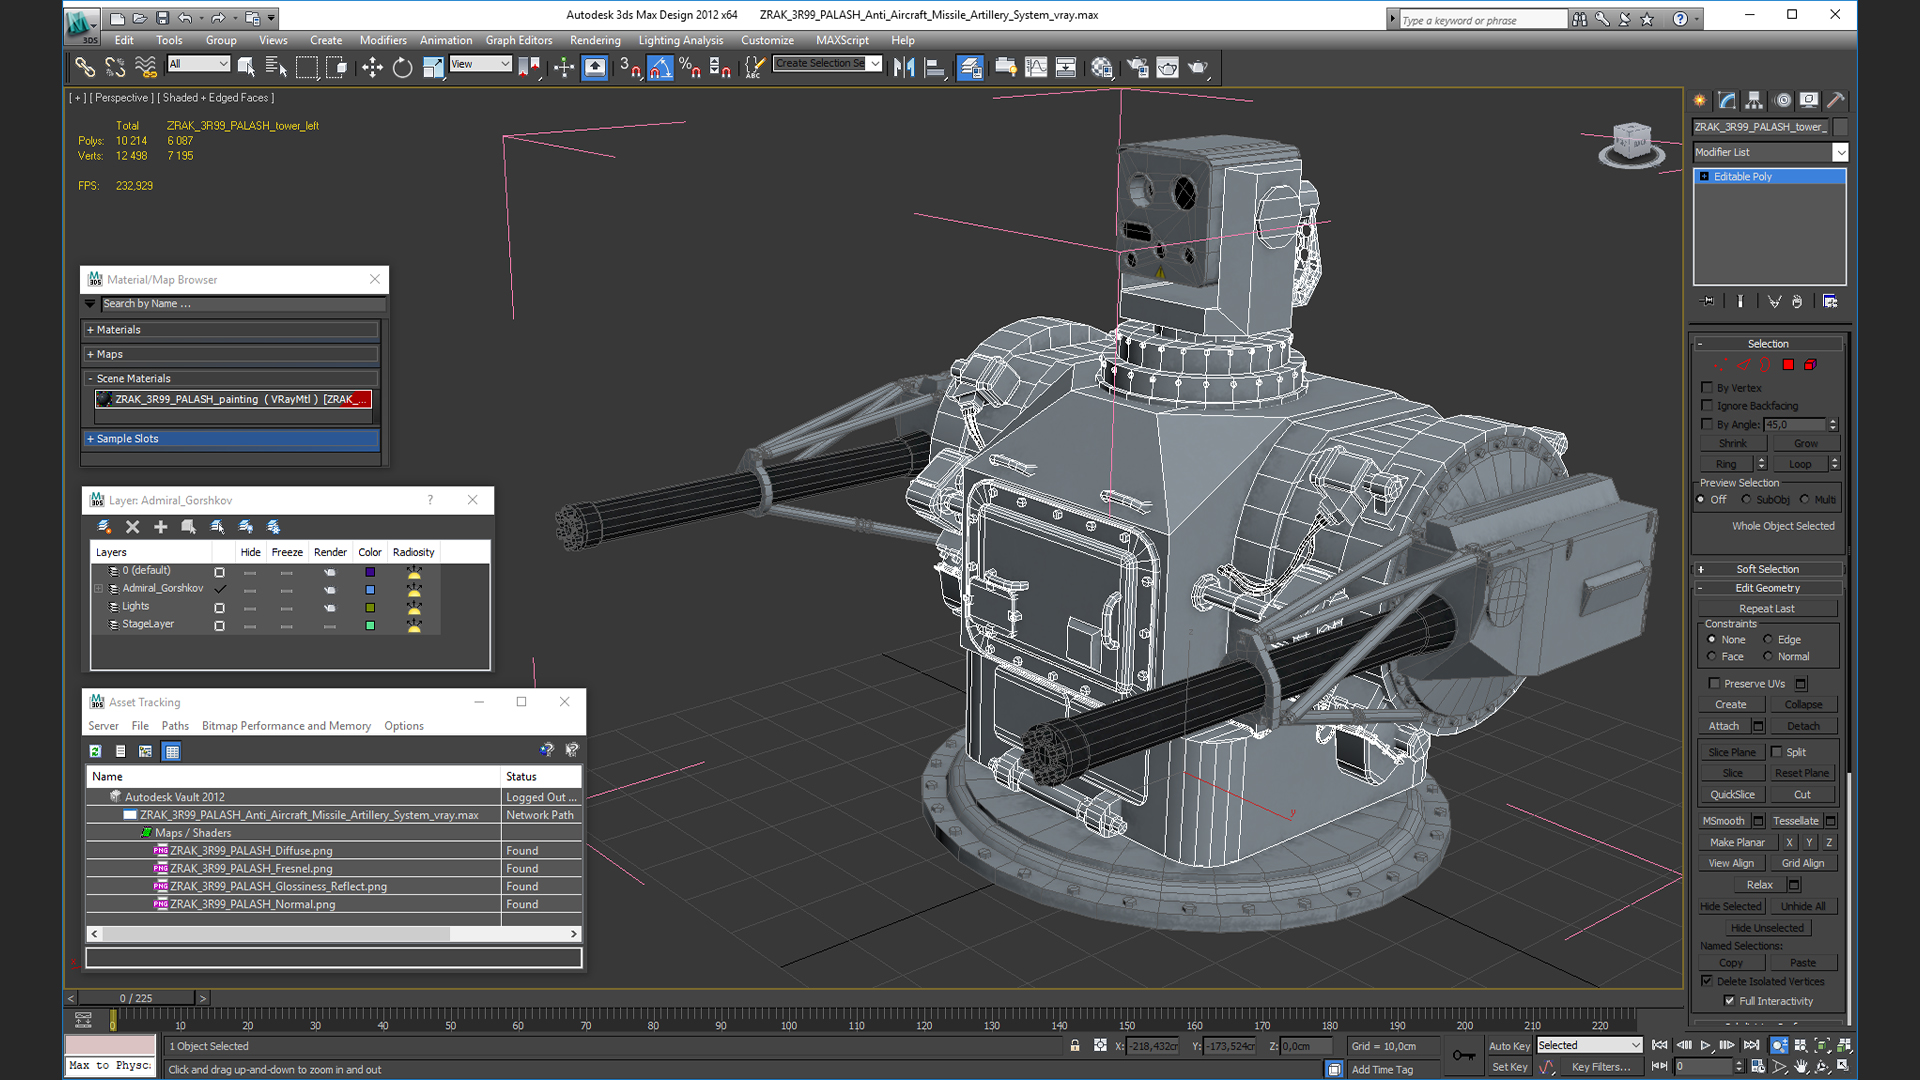
Task: Open the Modifiers menu
Action: tap(383, 40)
